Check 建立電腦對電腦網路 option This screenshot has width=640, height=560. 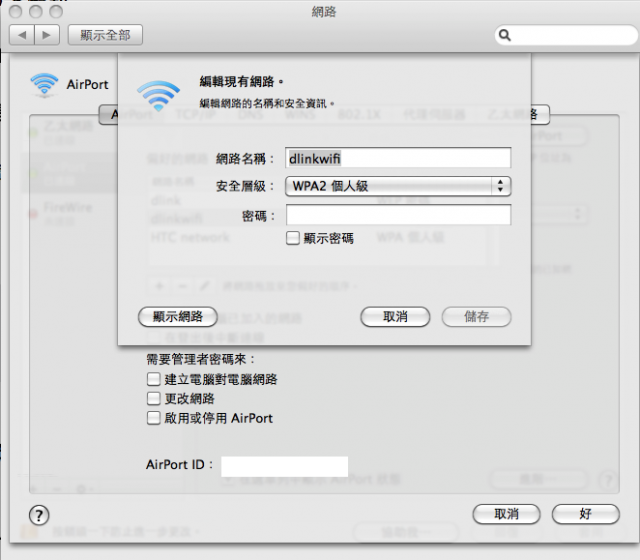click(153, 379)
